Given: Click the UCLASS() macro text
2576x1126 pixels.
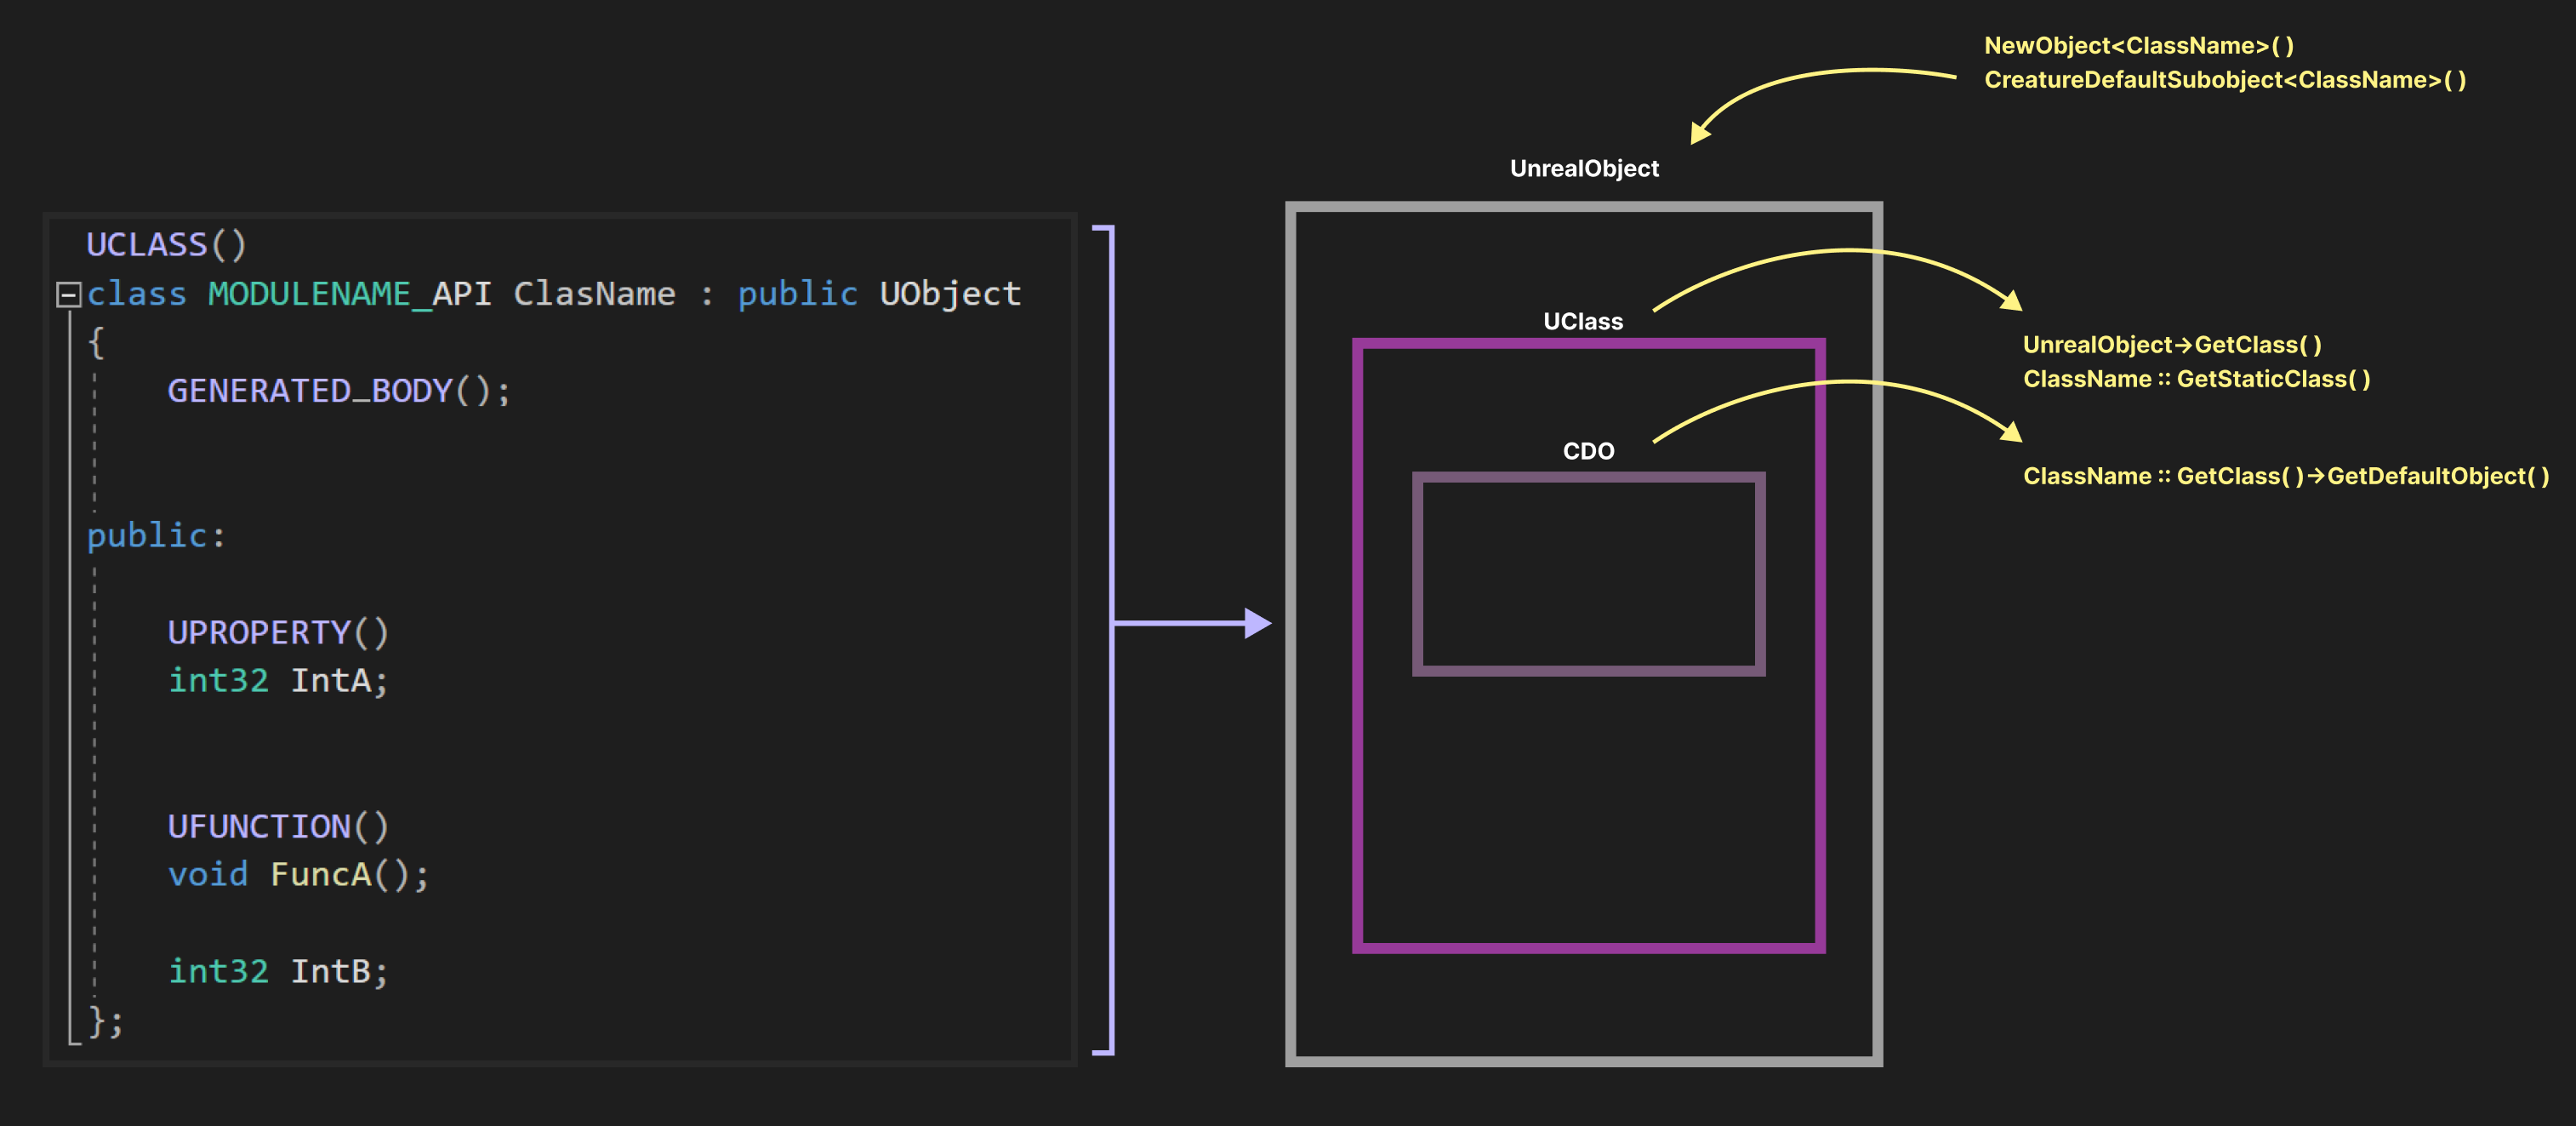Looking at the screenshot, I should click(165, 245).
